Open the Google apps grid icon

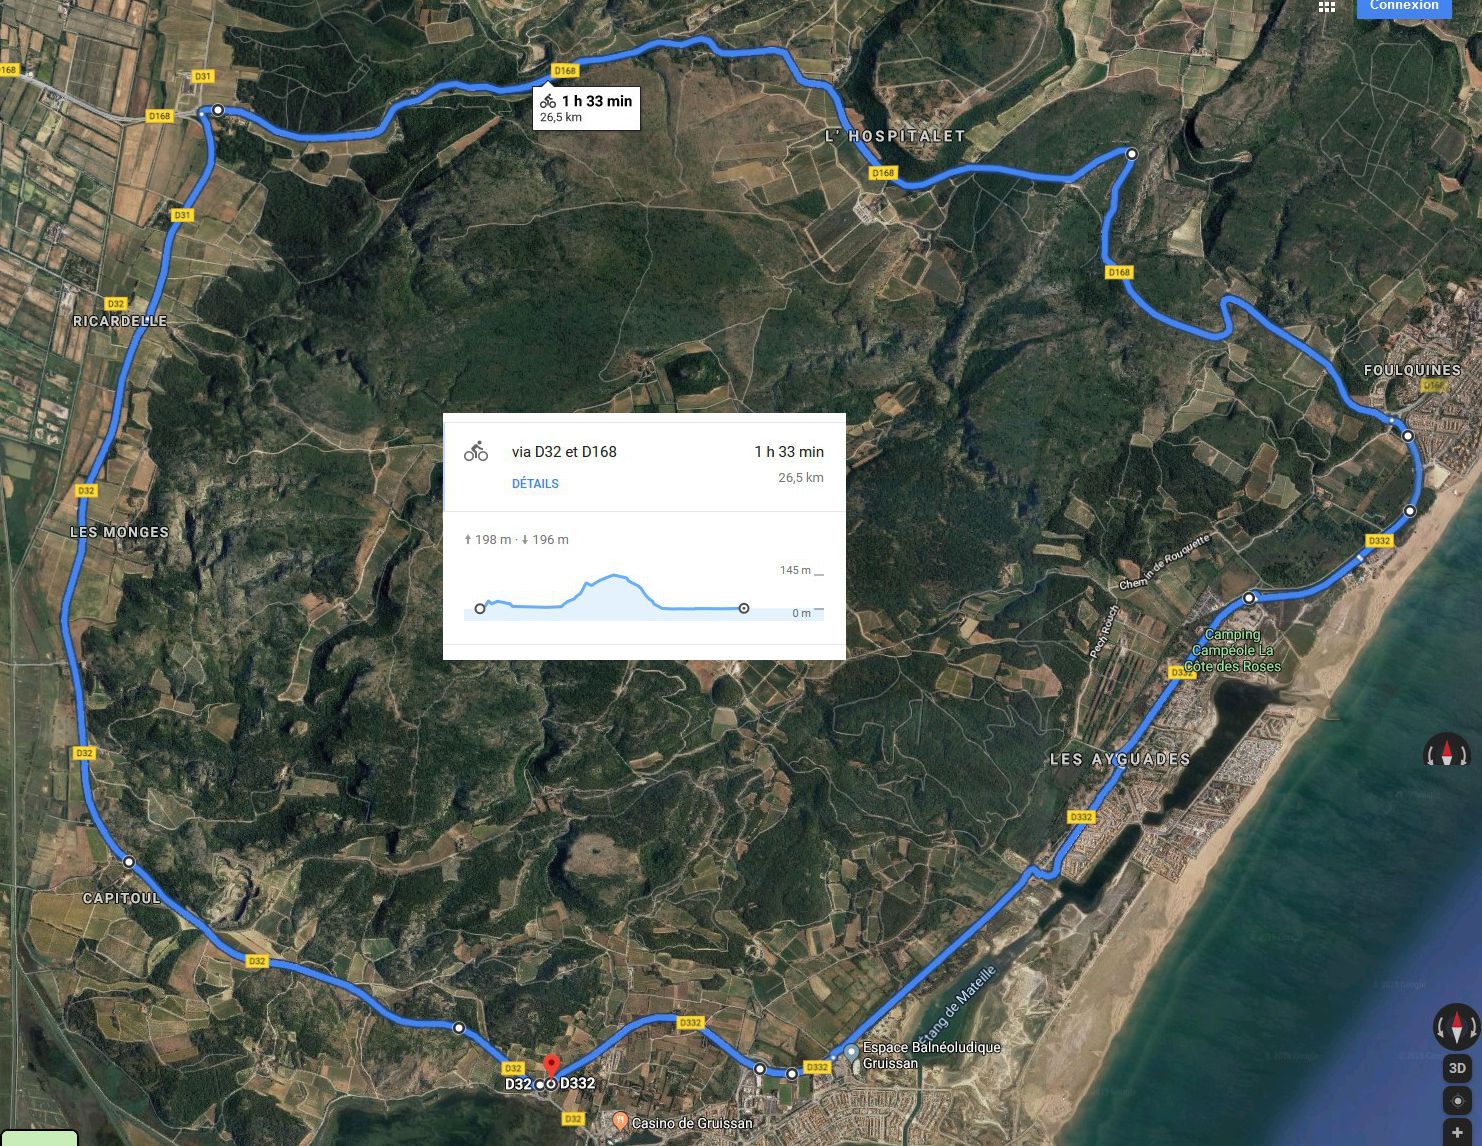click(x=1327, y=6)
